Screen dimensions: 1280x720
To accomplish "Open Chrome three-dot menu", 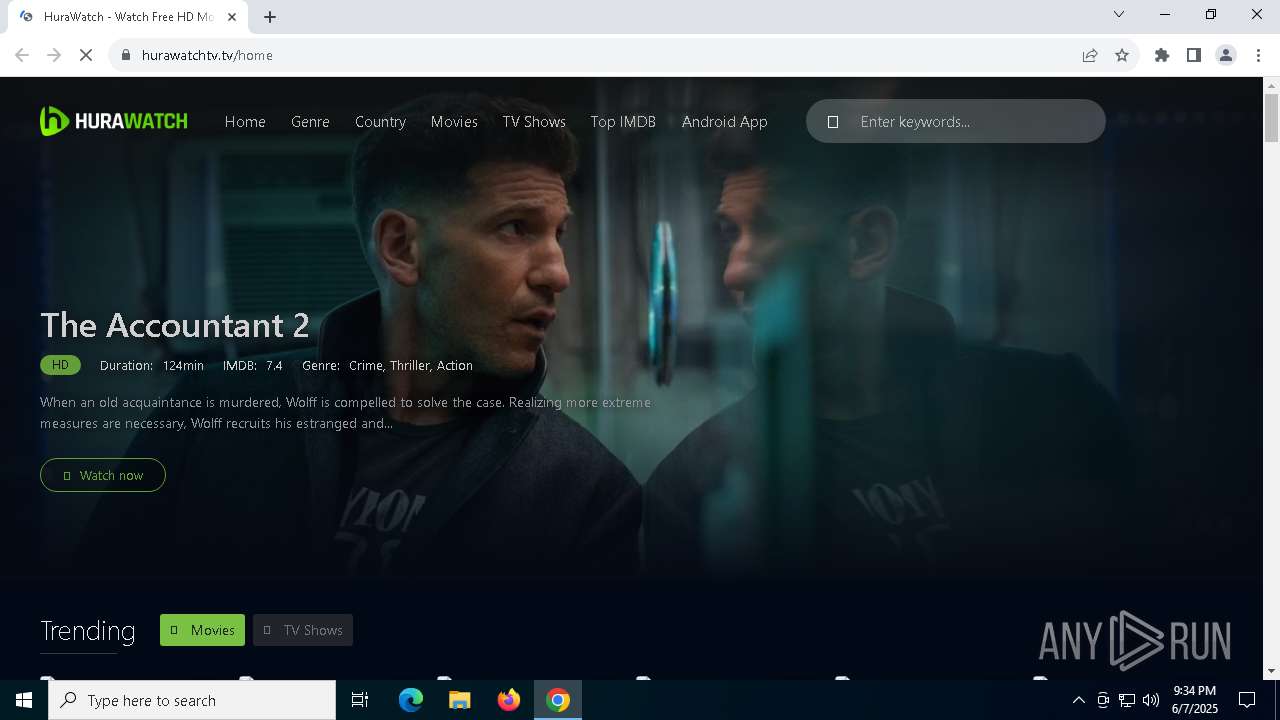I will pos(1258,55).
